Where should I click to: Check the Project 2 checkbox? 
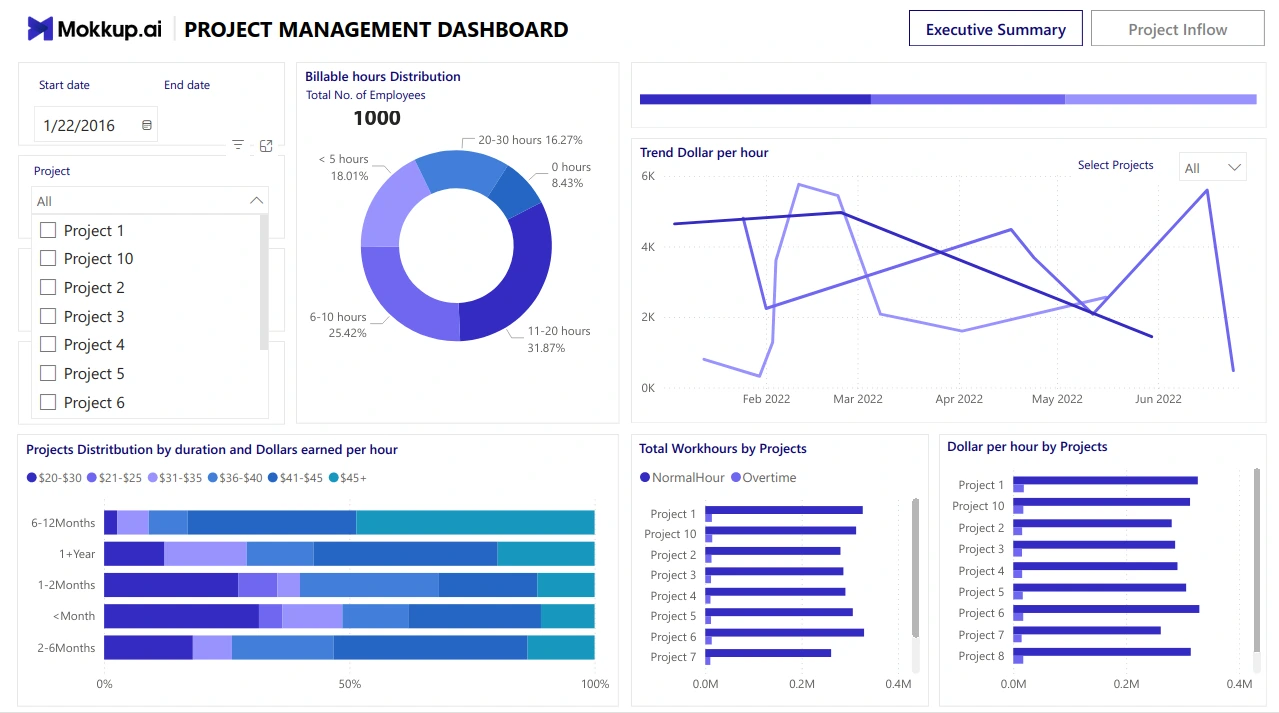(x=48, y=287)
